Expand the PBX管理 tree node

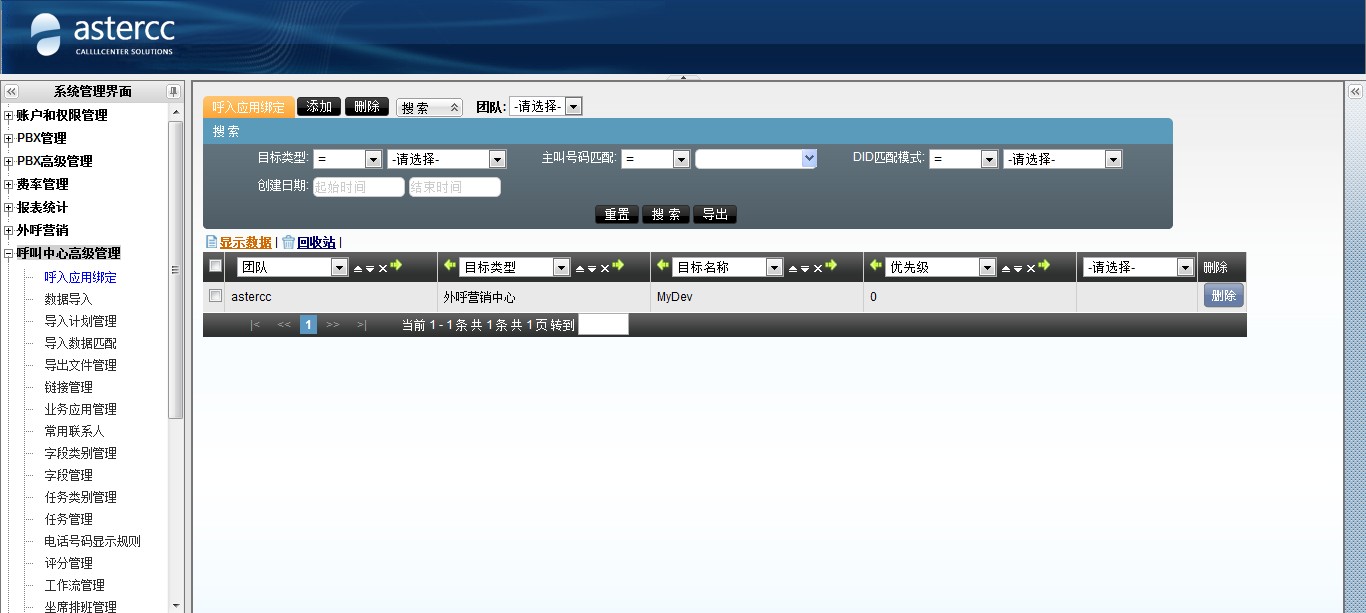pyautogui.click(x=9, y=138)
